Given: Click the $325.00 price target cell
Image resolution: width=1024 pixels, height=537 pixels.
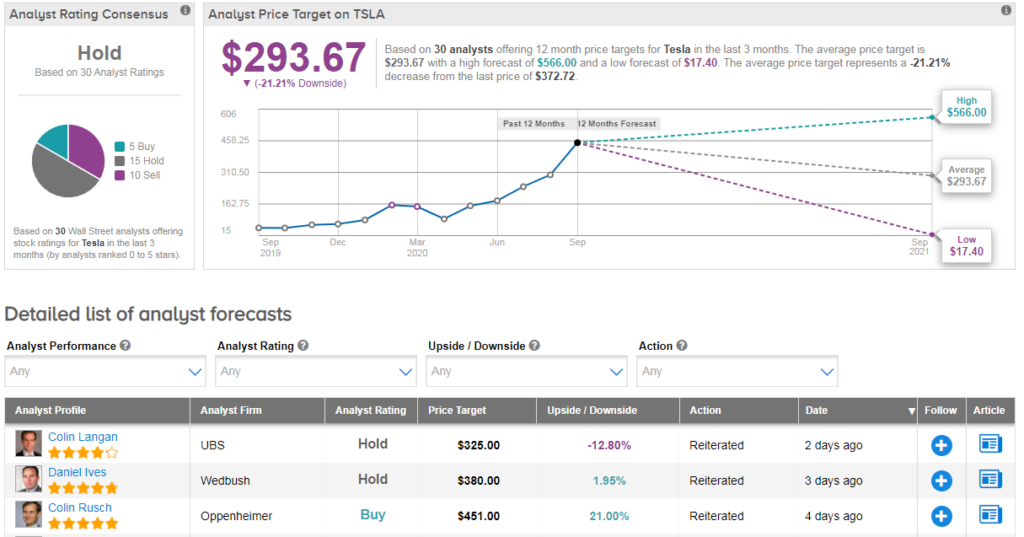Looking at the screenshot, I should click(x=479, y=446).
